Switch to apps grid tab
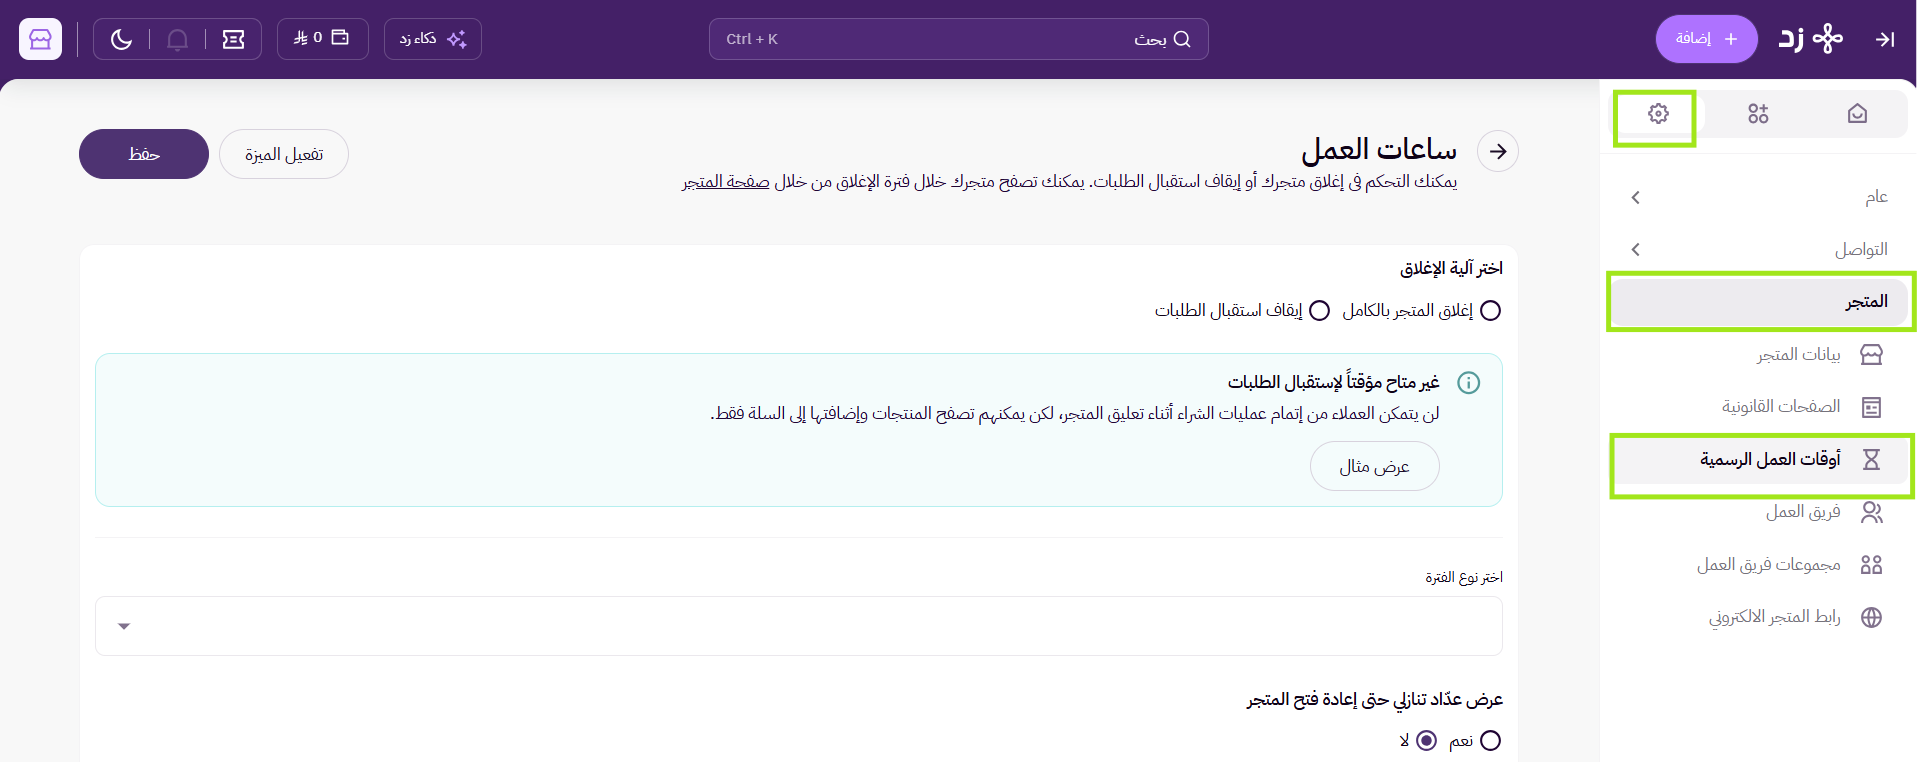The width and height of the screenshot is (1917, 762). pyautogui.click(x=1758, y=114)
